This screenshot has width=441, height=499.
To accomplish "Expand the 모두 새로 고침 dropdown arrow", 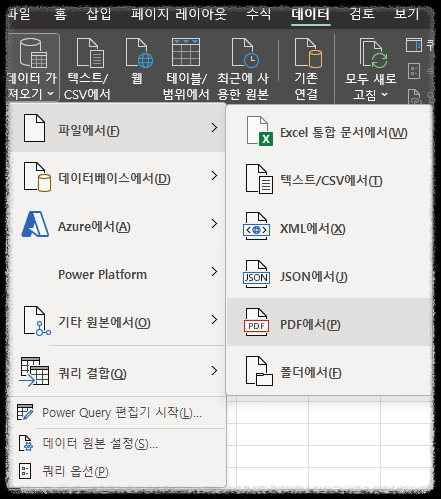I will (385, 95).
